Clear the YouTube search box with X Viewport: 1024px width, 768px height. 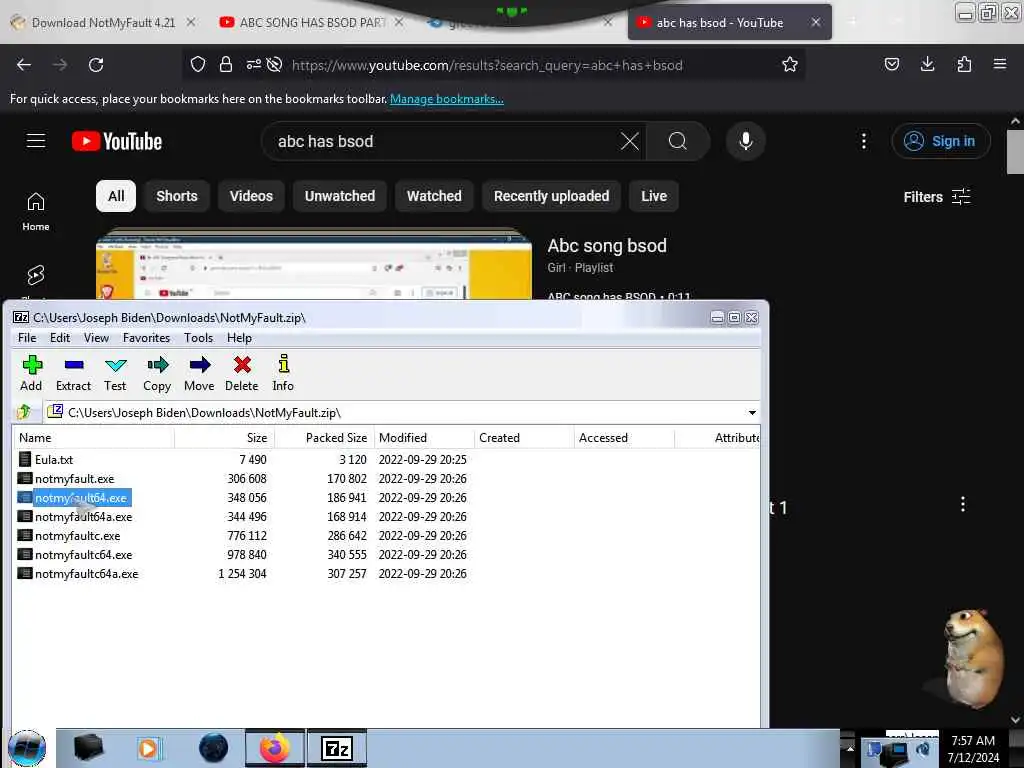630,141
